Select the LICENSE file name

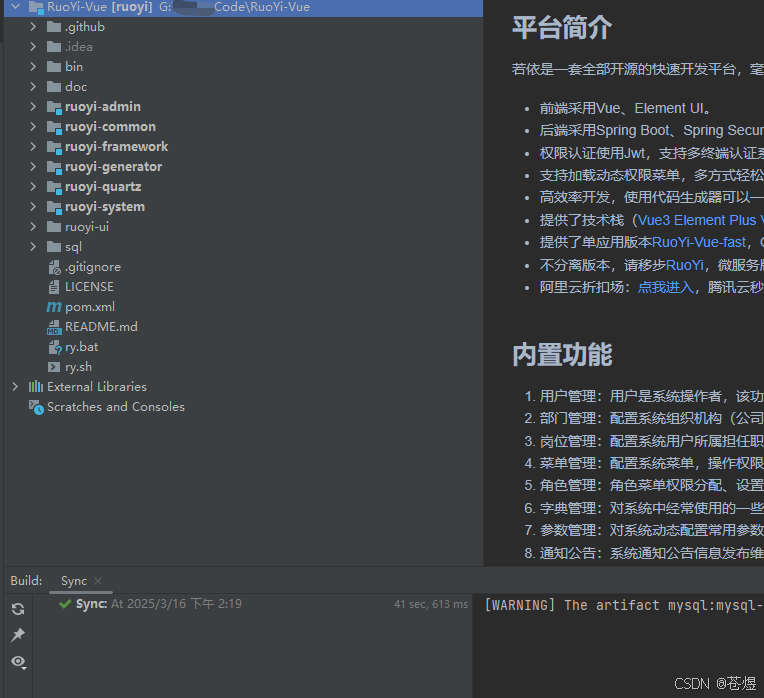pyautogui.click(x=89, y=287)
